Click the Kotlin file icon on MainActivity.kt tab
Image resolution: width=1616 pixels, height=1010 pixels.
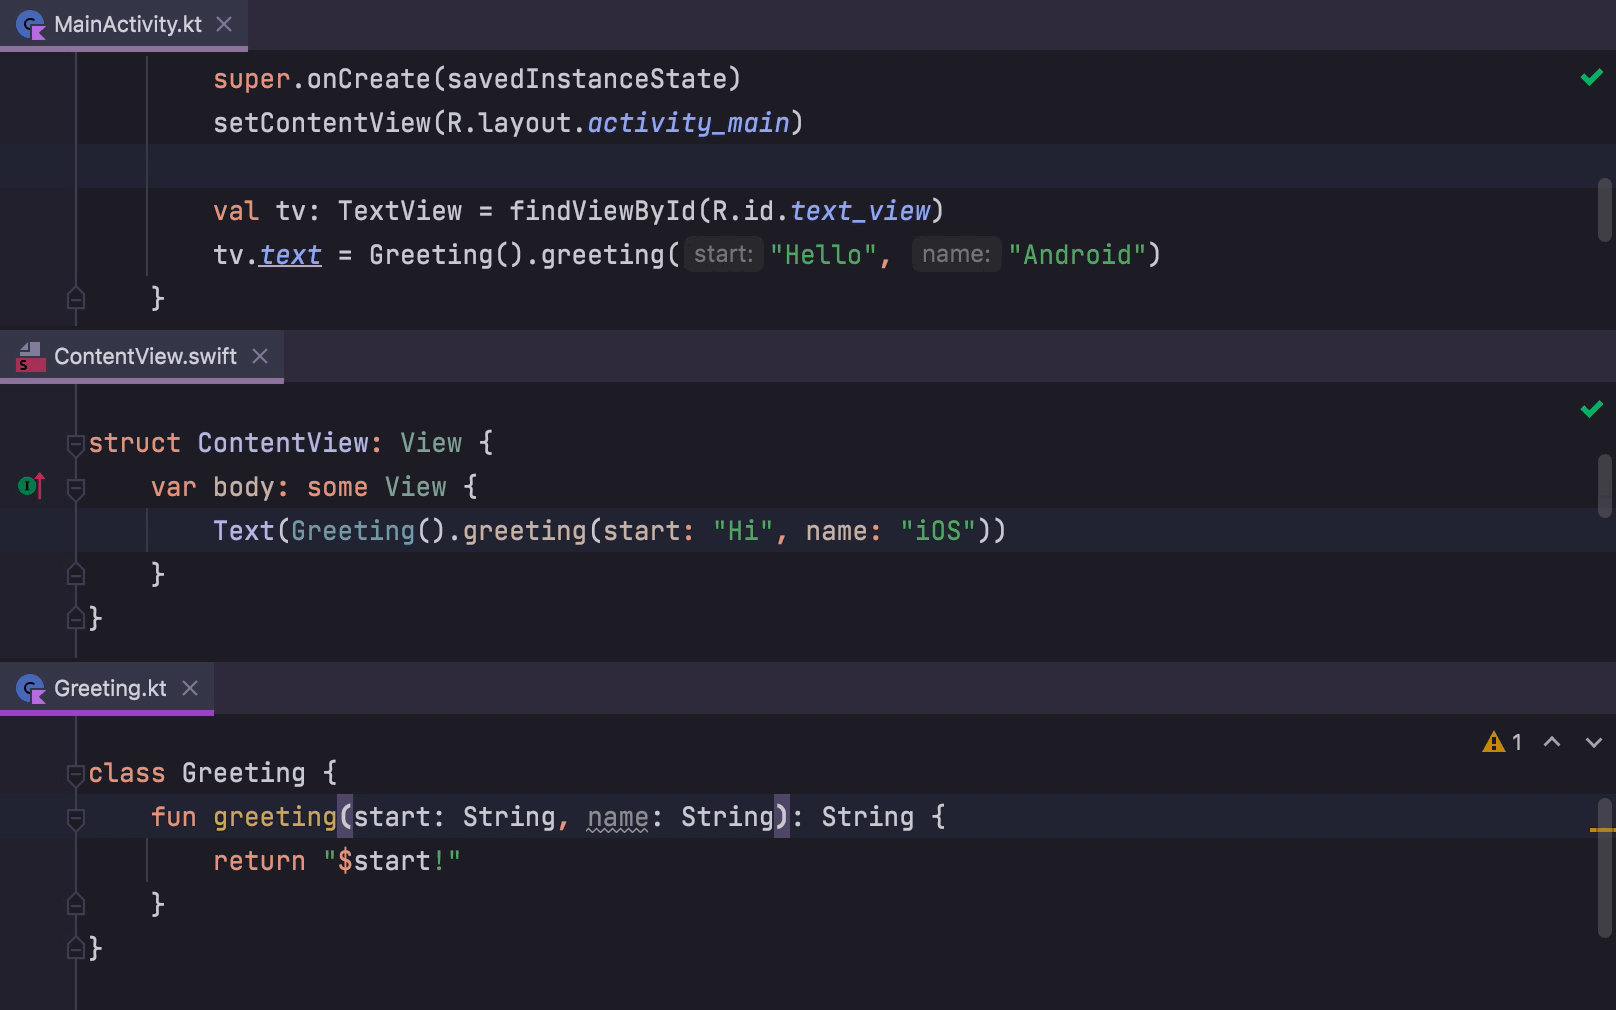tap(31, 25)
